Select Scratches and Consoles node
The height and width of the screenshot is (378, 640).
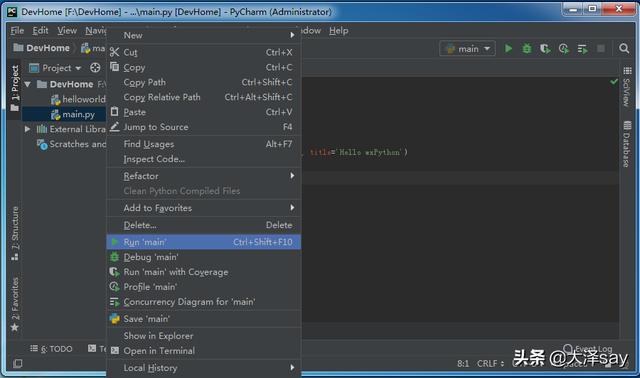coord(71,144)
